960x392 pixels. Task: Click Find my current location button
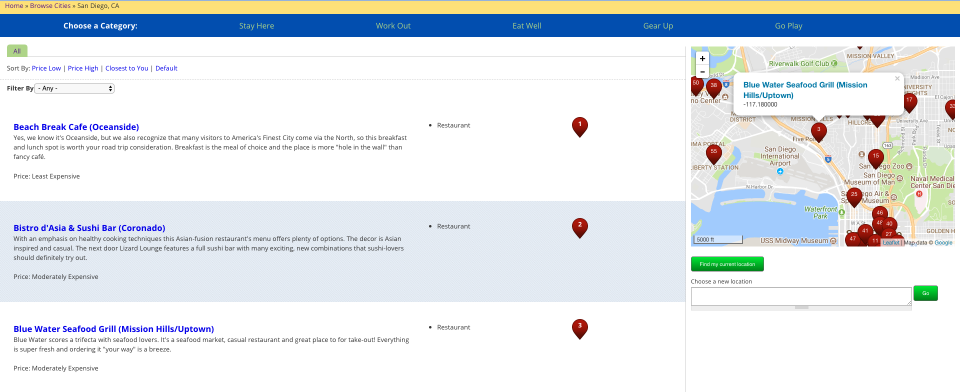click(x=727, y=264)
